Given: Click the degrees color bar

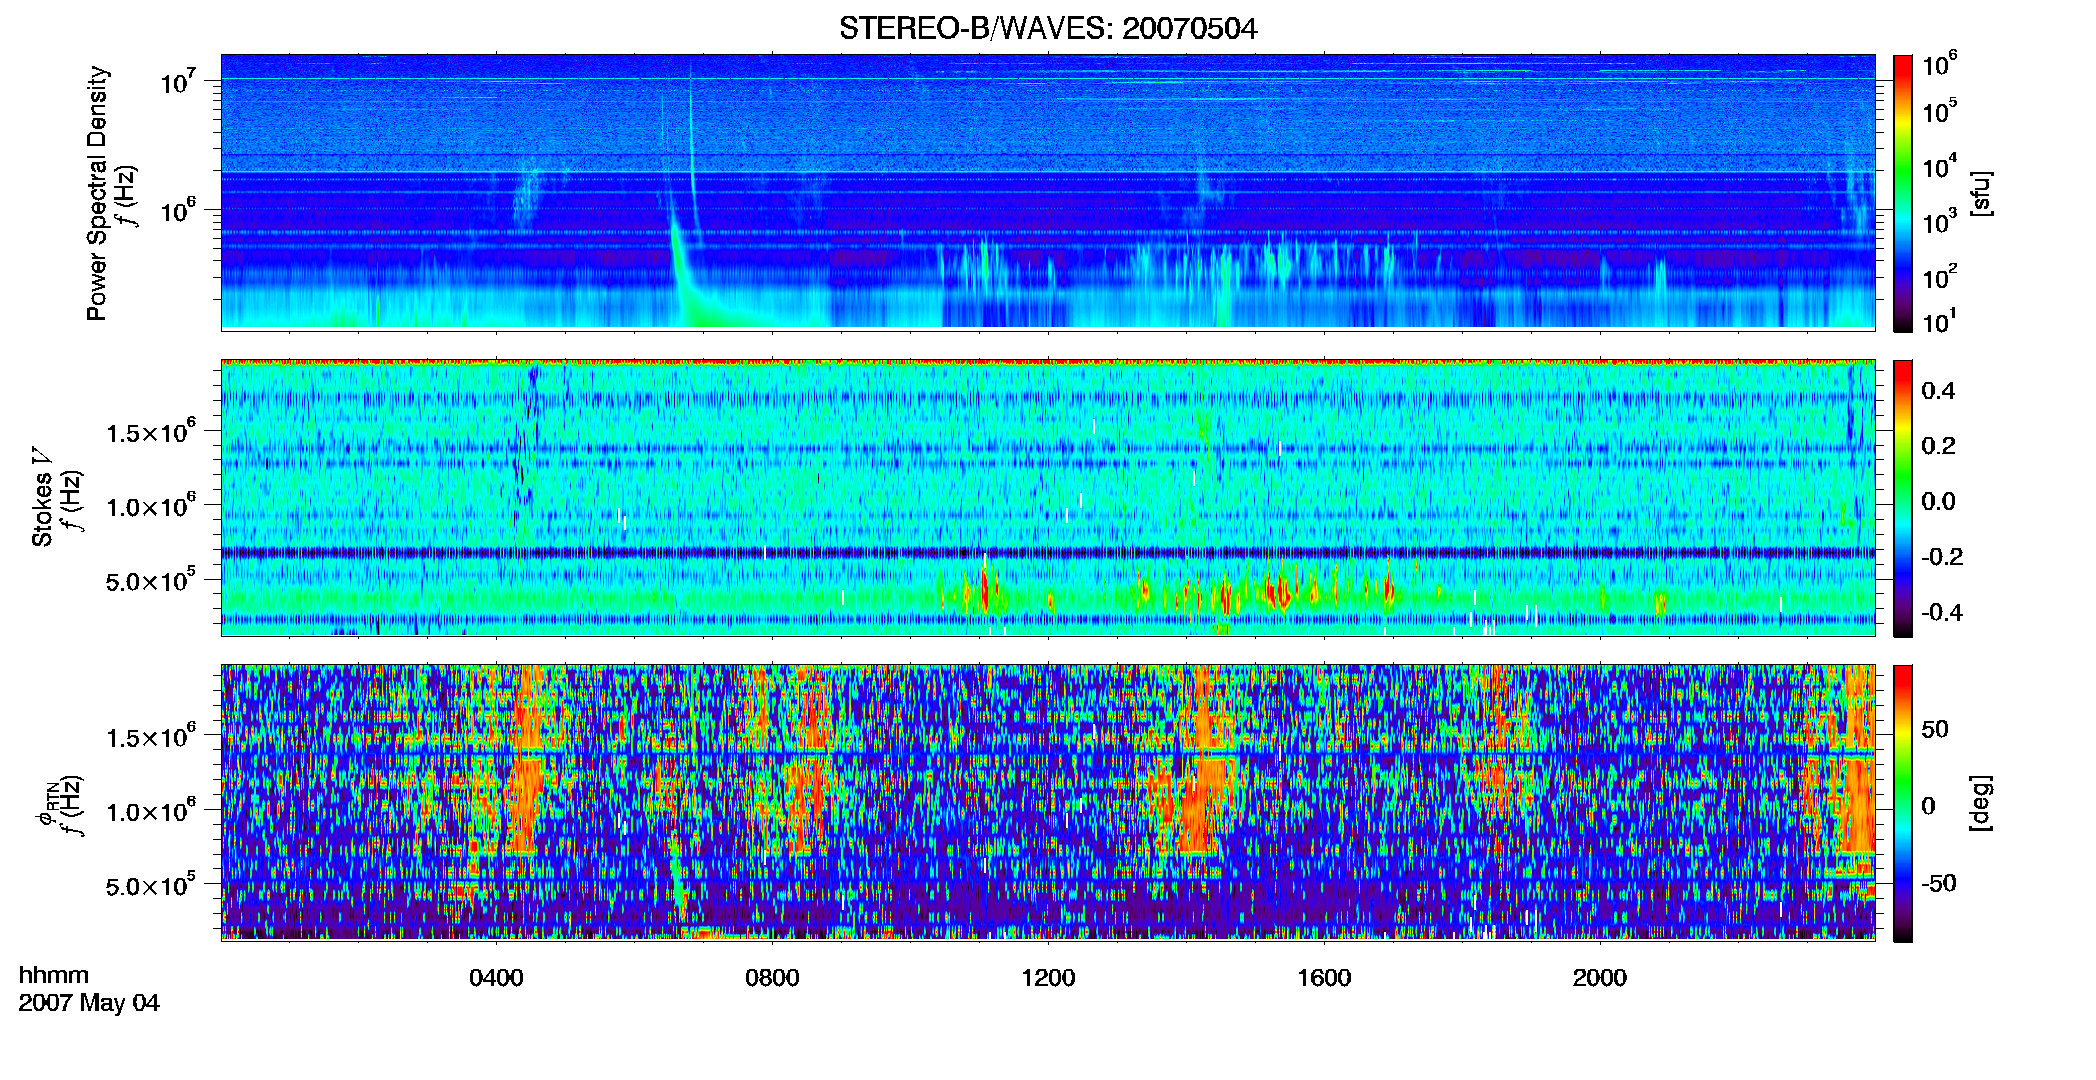Looking at the screenshot, I should [1903, 803].
